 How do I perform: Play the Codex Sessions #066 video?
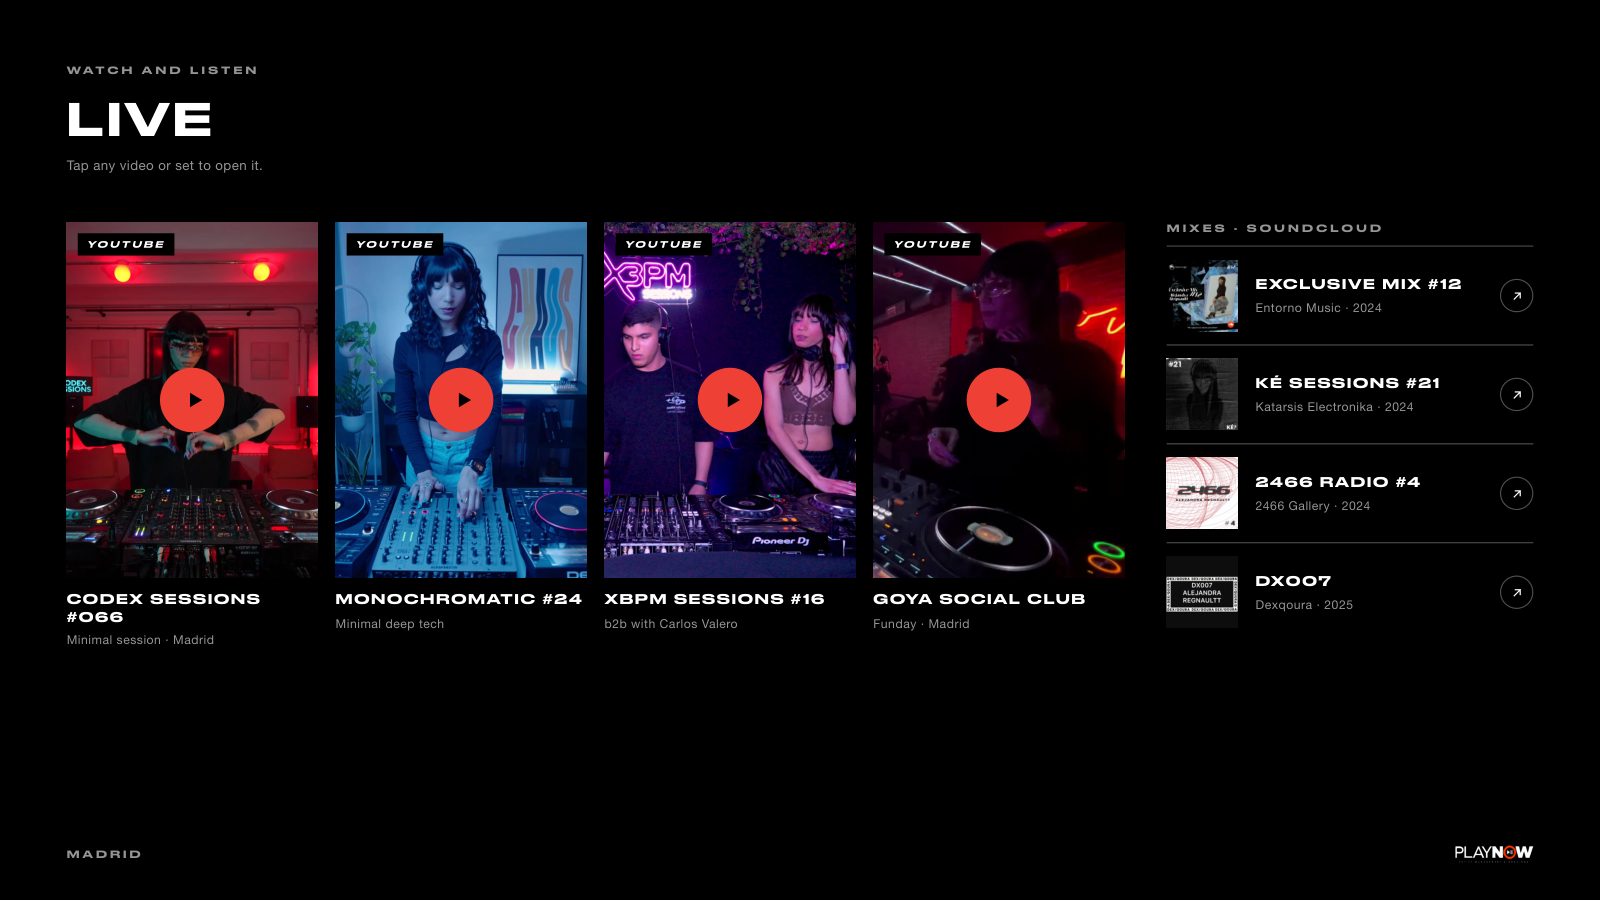pyautogui.click(x=192, y=400)
